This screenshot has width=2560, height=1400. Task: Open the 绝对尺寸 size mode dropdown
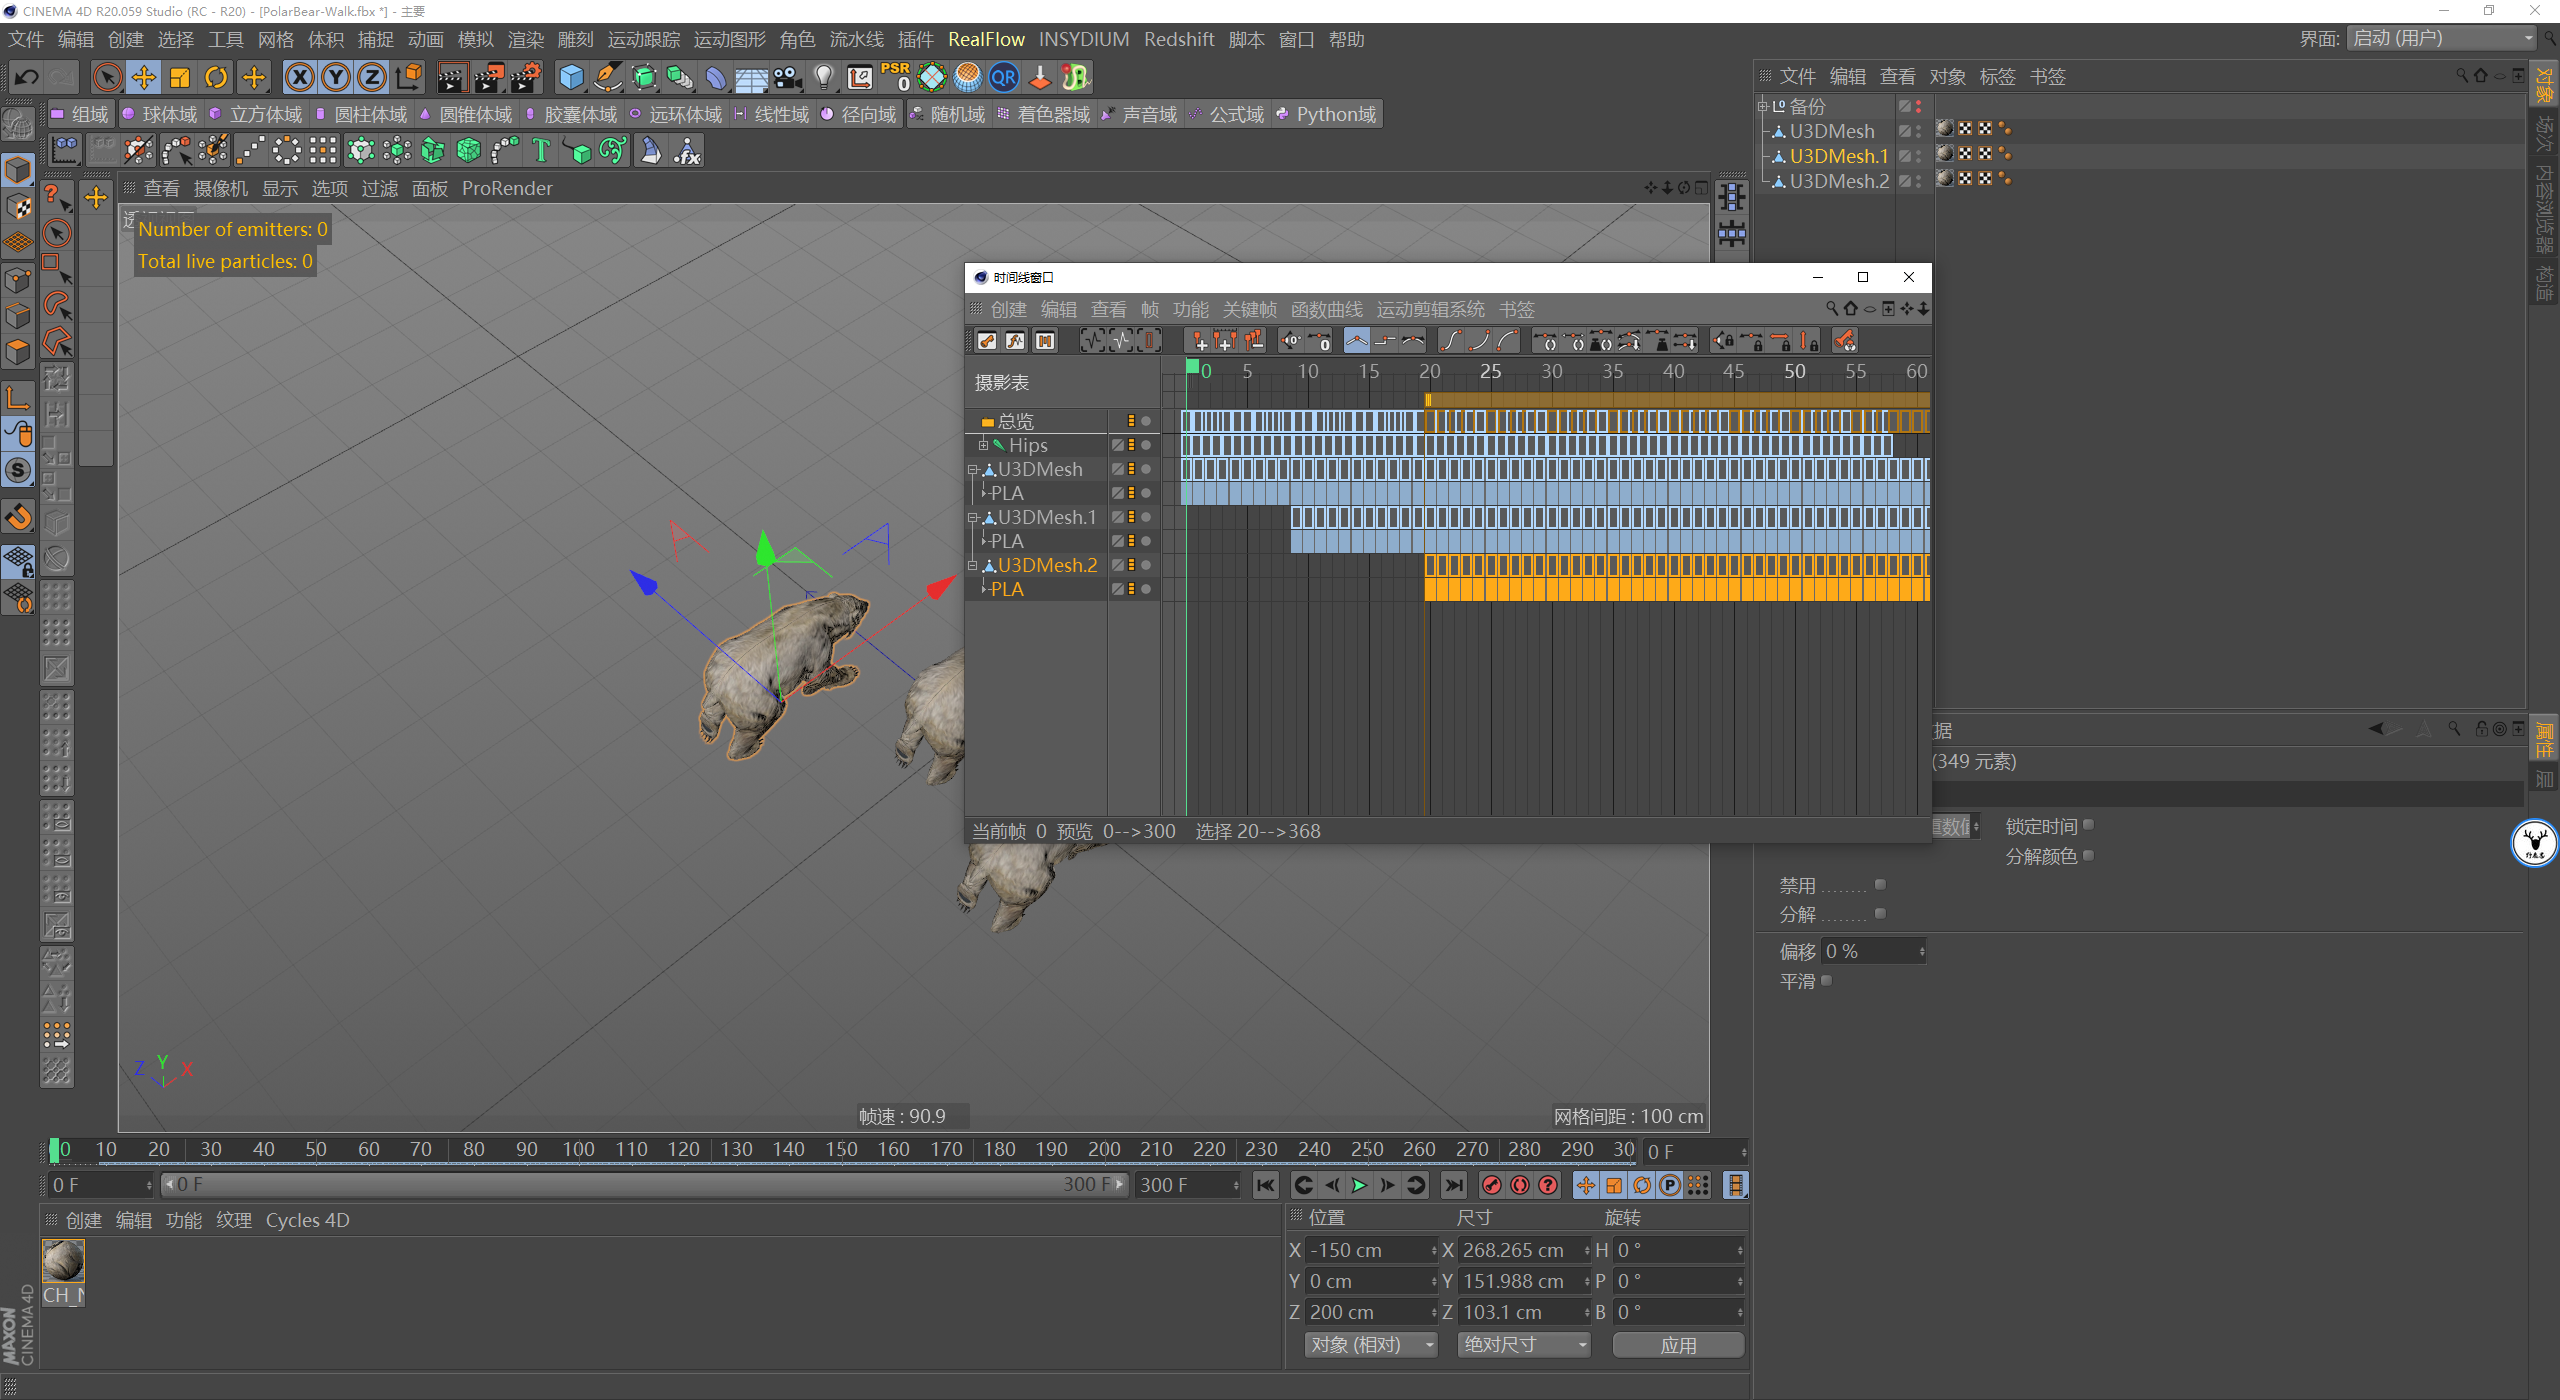coord(1523,1345)
